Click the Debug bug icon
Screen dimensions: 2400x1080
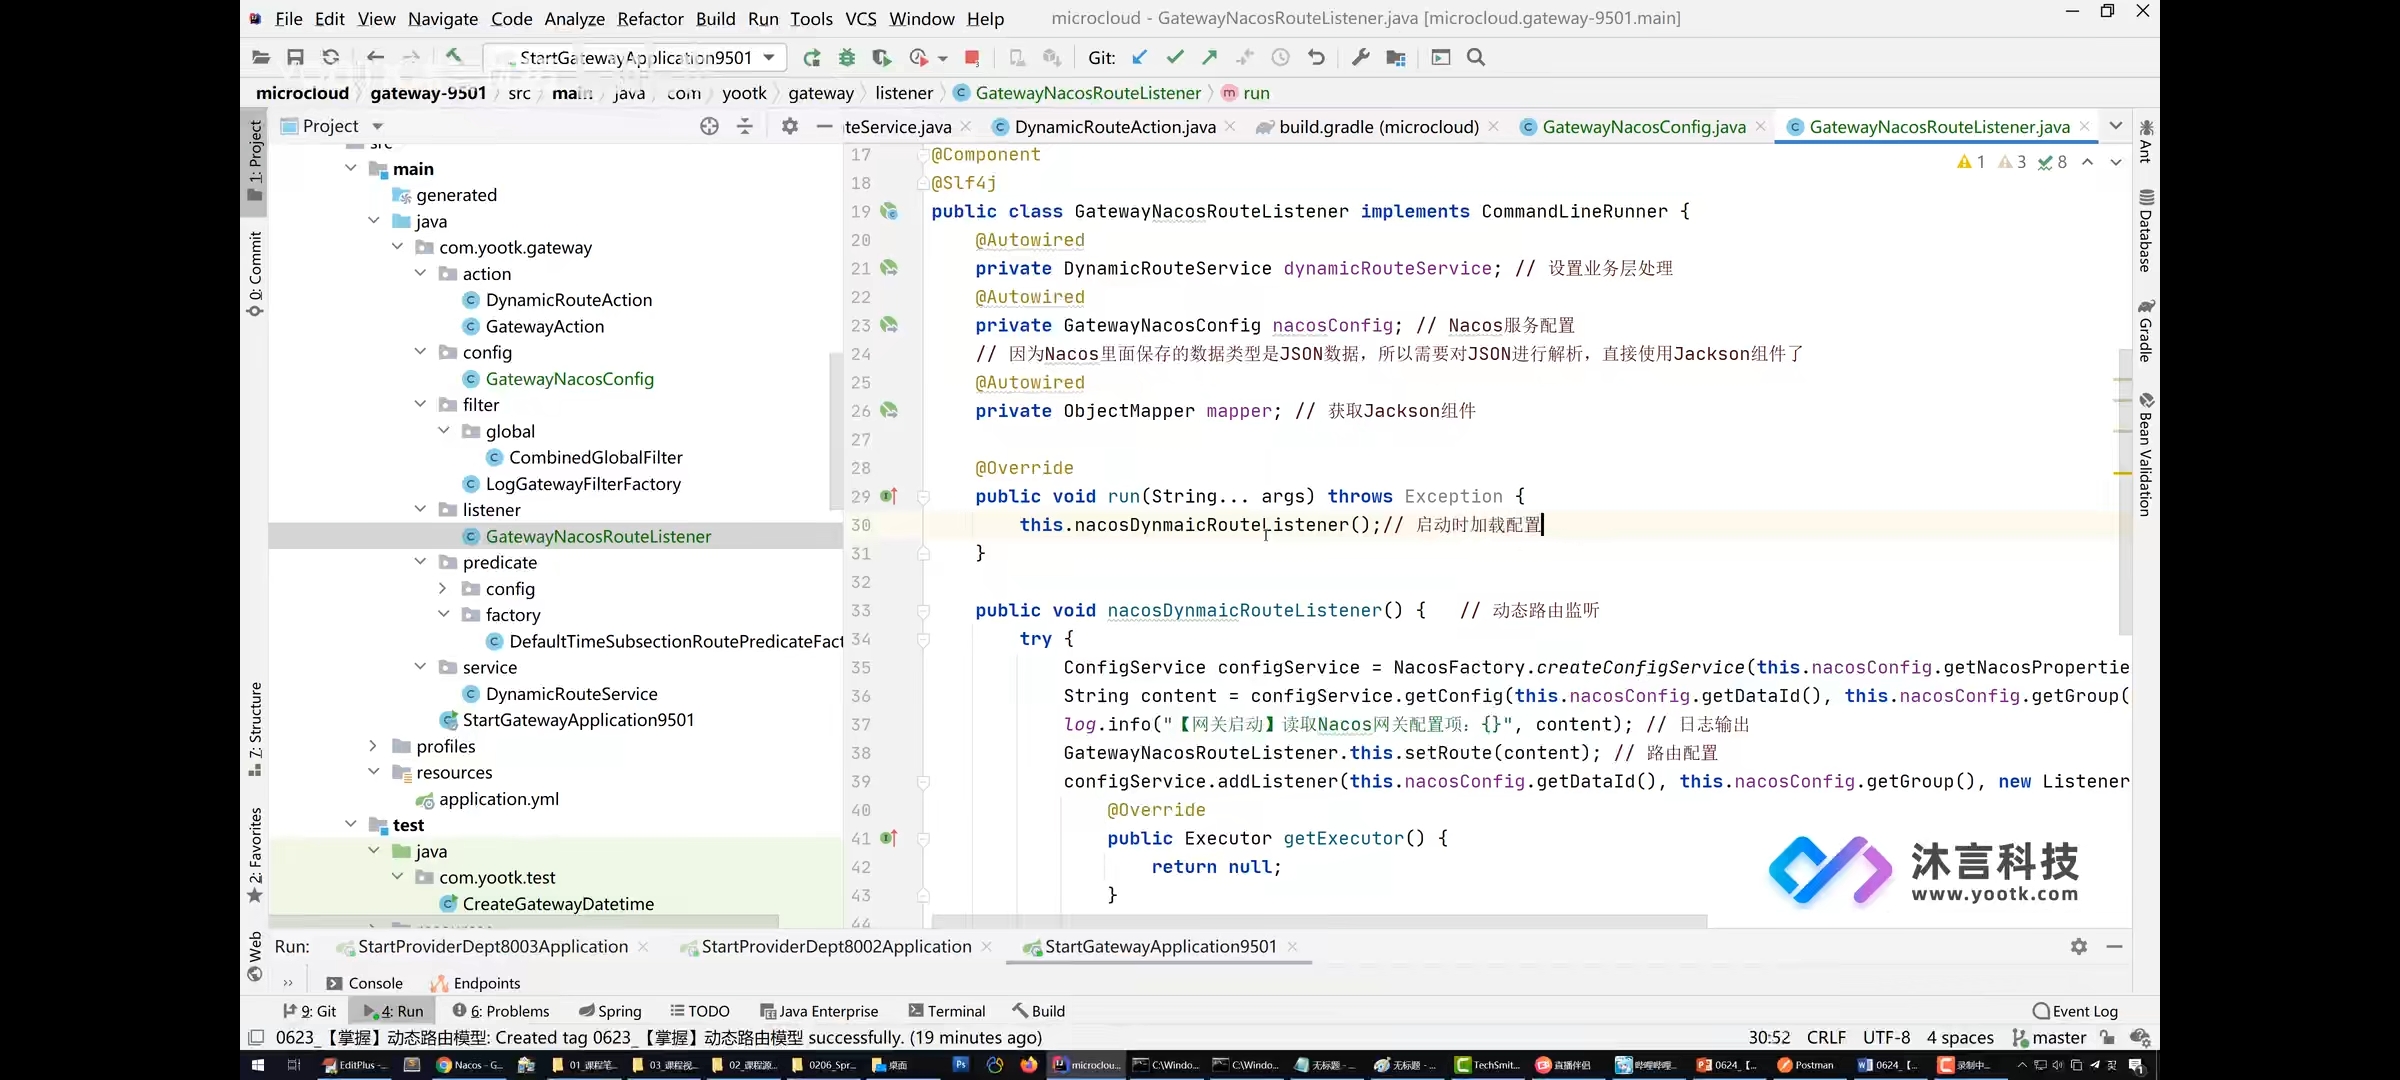click(x=847, y=57)
